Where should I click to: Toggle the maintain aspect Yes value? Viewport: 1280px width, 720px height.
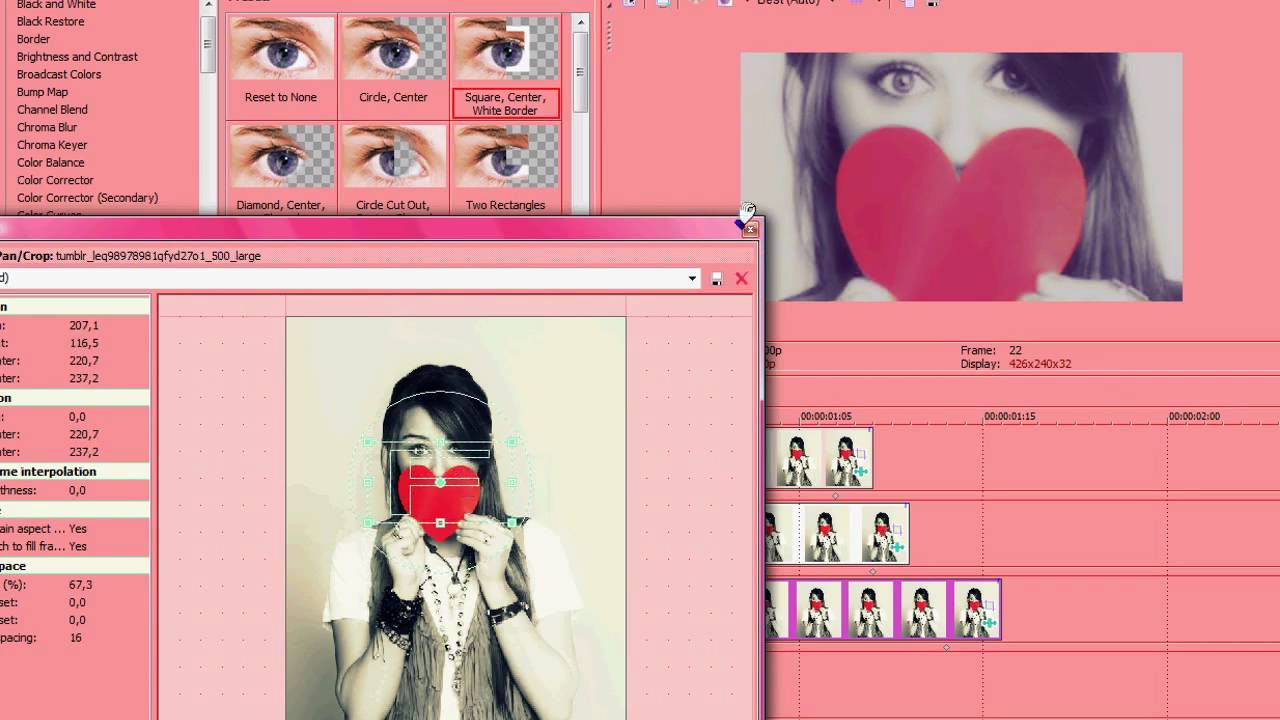click(x=78, y=529)
